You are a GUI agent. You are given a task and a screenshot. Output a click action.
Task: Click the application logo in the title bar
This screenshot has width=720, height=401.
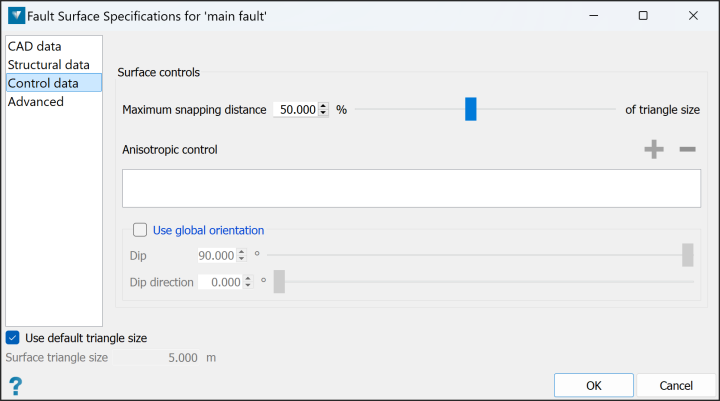tap(16, 16)
